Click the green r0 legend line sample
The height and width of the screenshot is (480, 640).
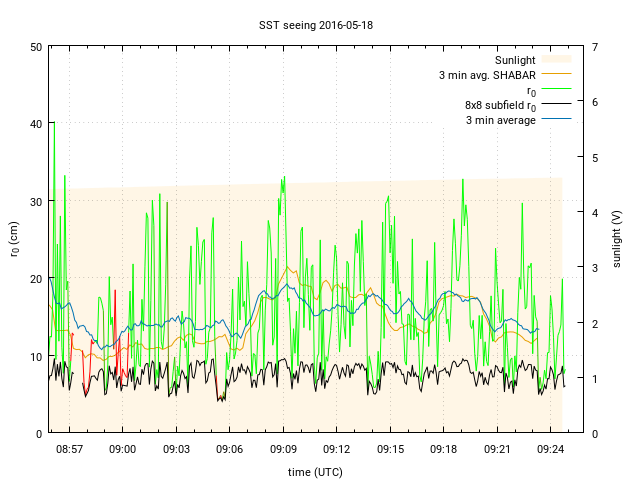pyautogui.click(x=556, y=90)
